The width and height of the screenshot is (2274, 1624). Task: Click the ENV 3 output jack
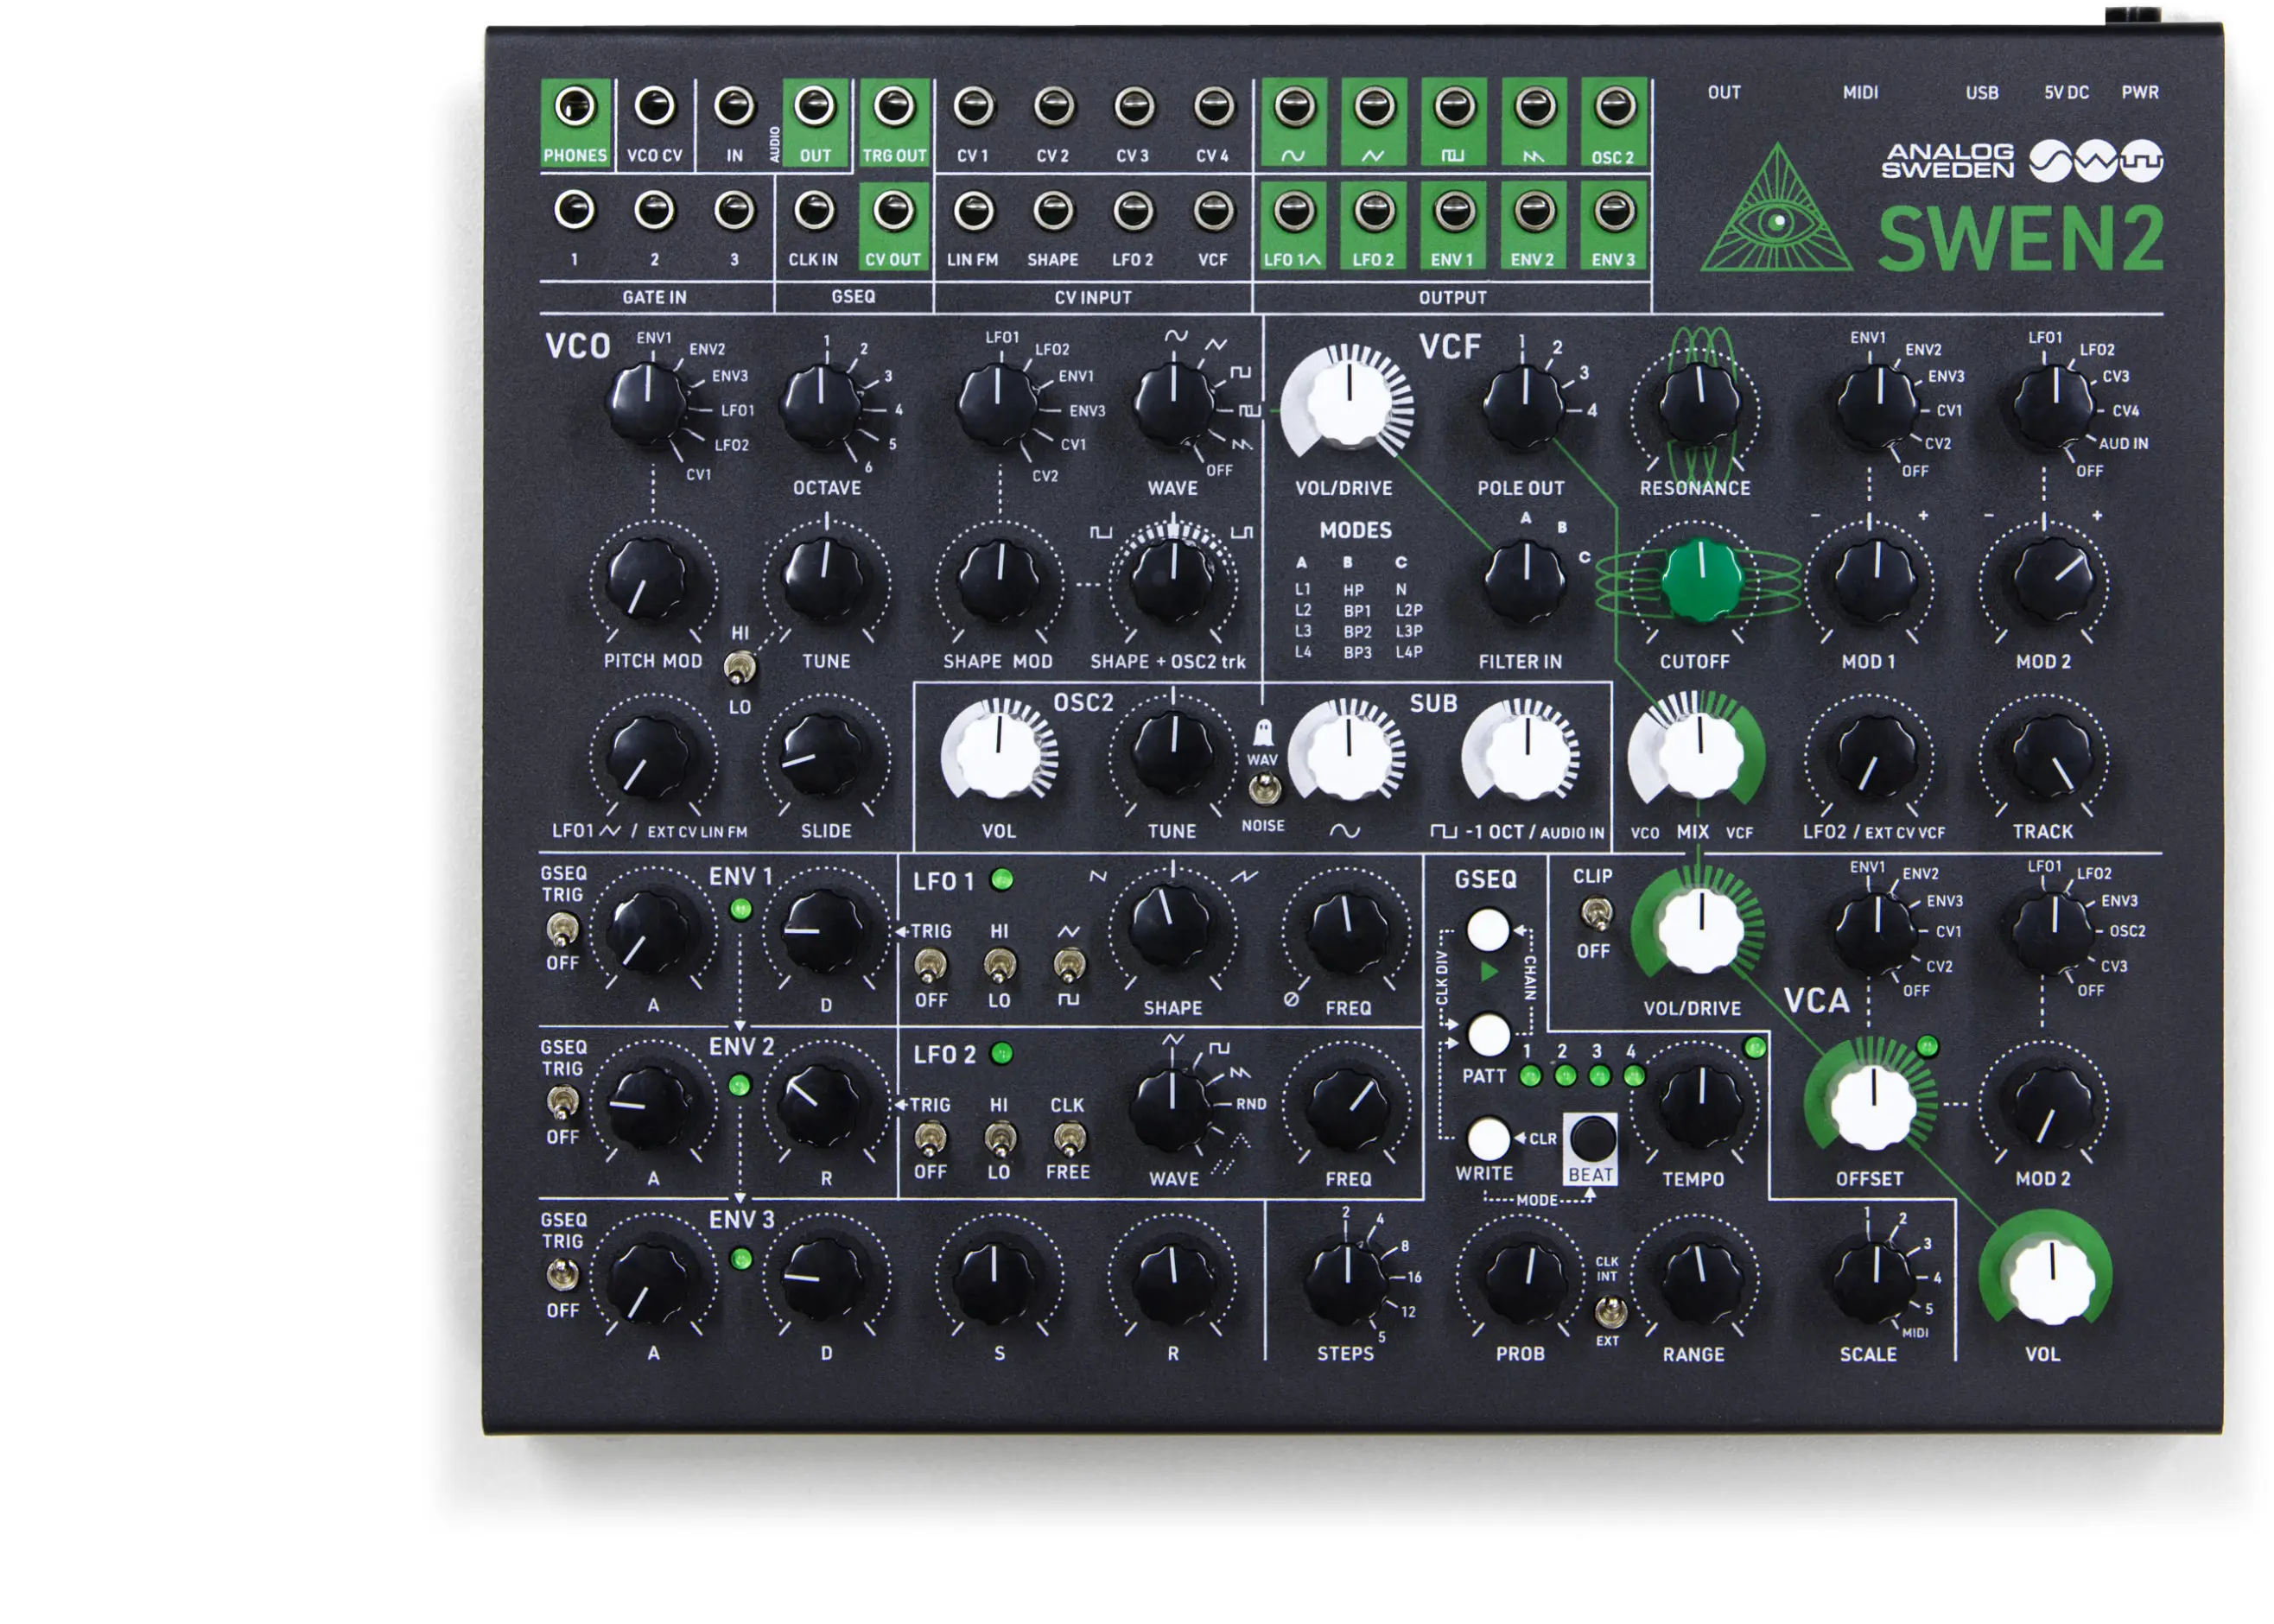pos(1614,211)
